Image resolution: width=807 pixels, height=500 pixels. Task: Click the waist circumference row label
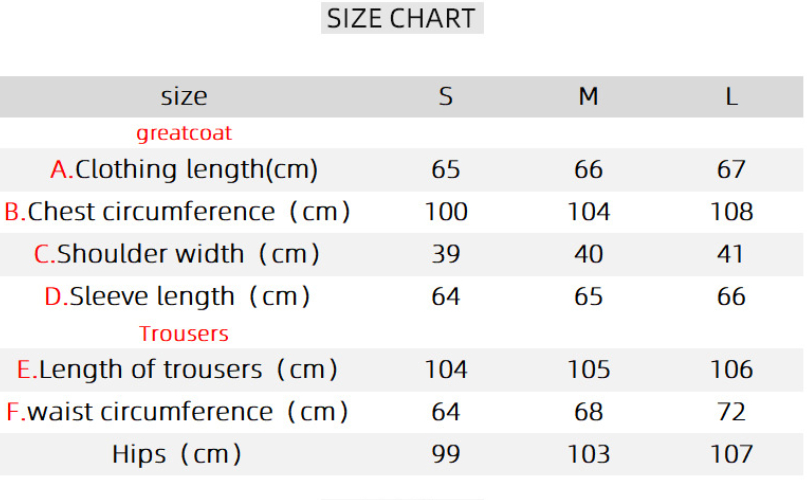click(178, 412)
